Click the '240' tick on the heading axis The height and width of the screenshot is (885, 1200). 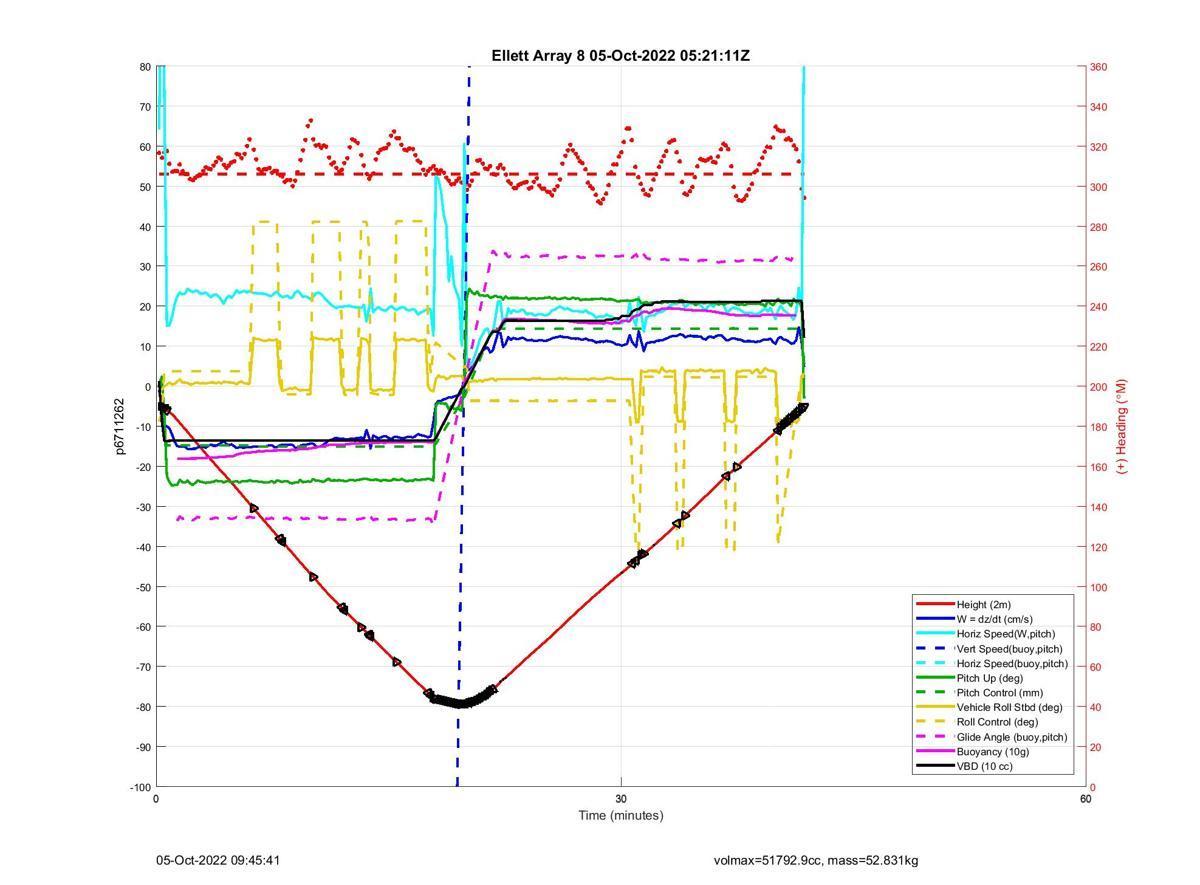coord(1098,307)
